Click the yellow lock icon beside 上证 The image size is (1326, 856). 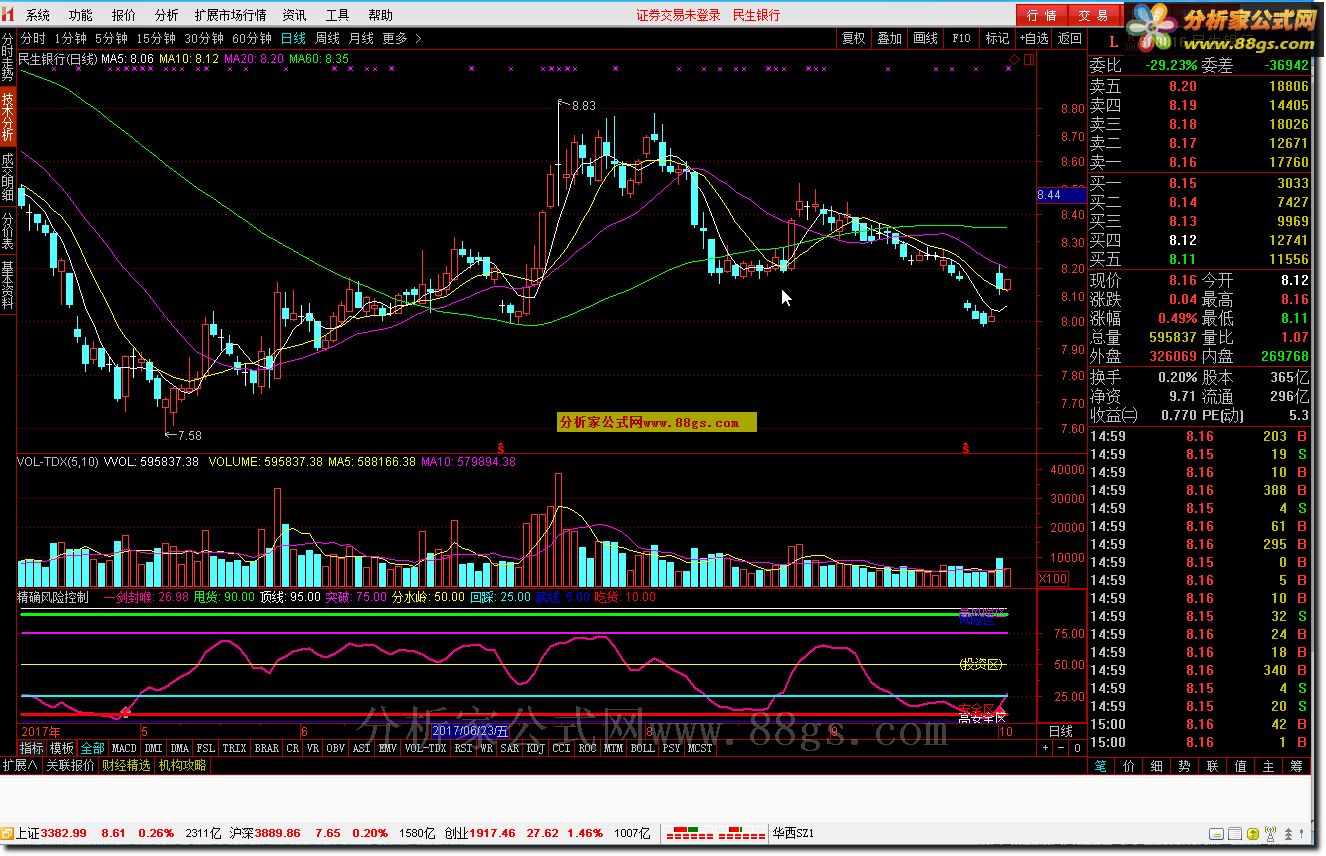(x=7, y=833)
